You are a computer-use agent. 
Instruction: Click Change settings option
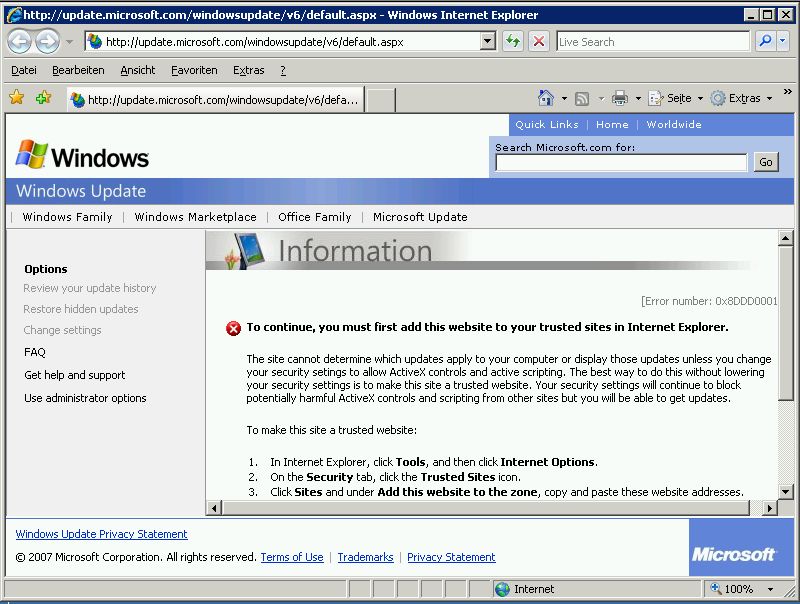click(x=62, y=330)
